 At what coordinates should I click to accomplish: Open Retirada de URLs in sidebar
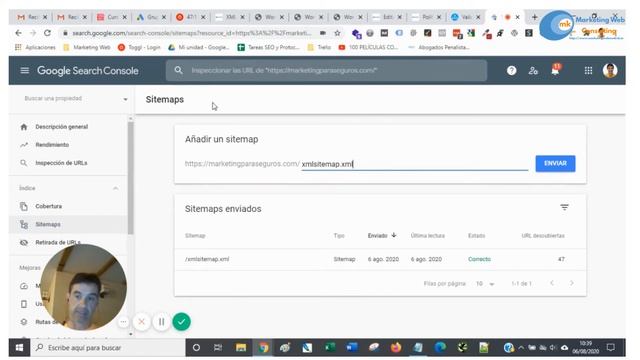58,242
